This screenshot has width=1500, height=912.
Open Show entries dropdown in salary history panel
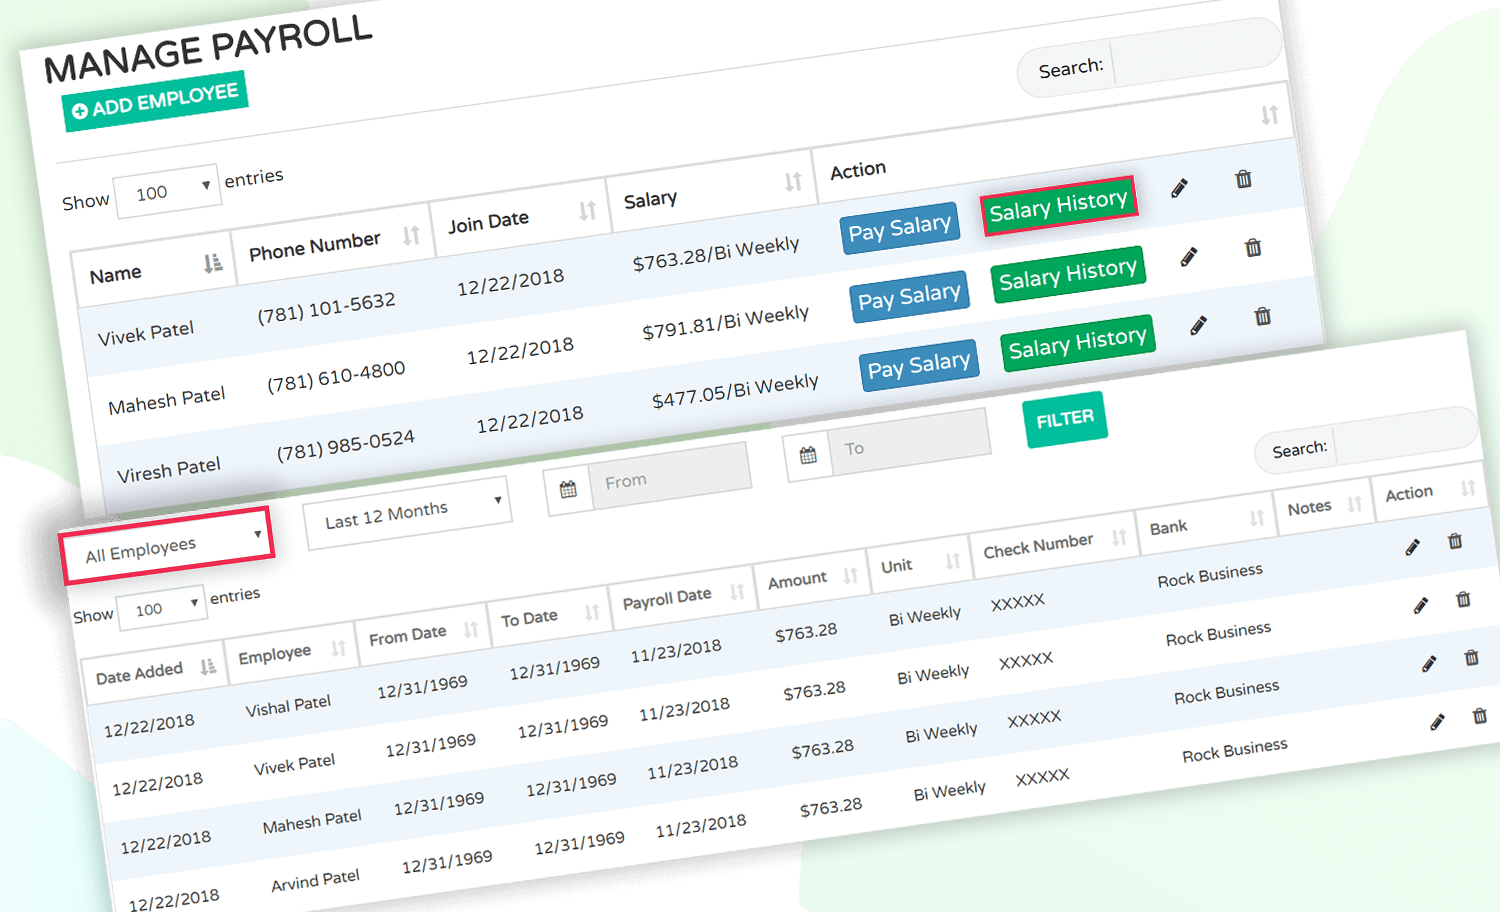click(x=161, y=608)
